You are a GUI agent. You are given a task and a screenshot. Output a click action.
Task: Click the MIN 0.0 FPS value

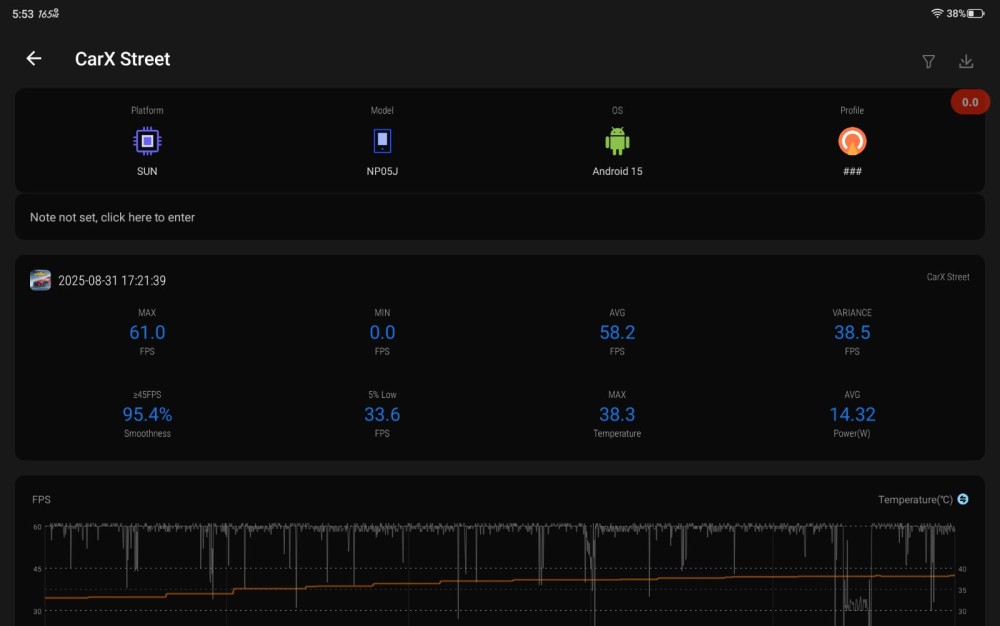(x=382, y=332)
